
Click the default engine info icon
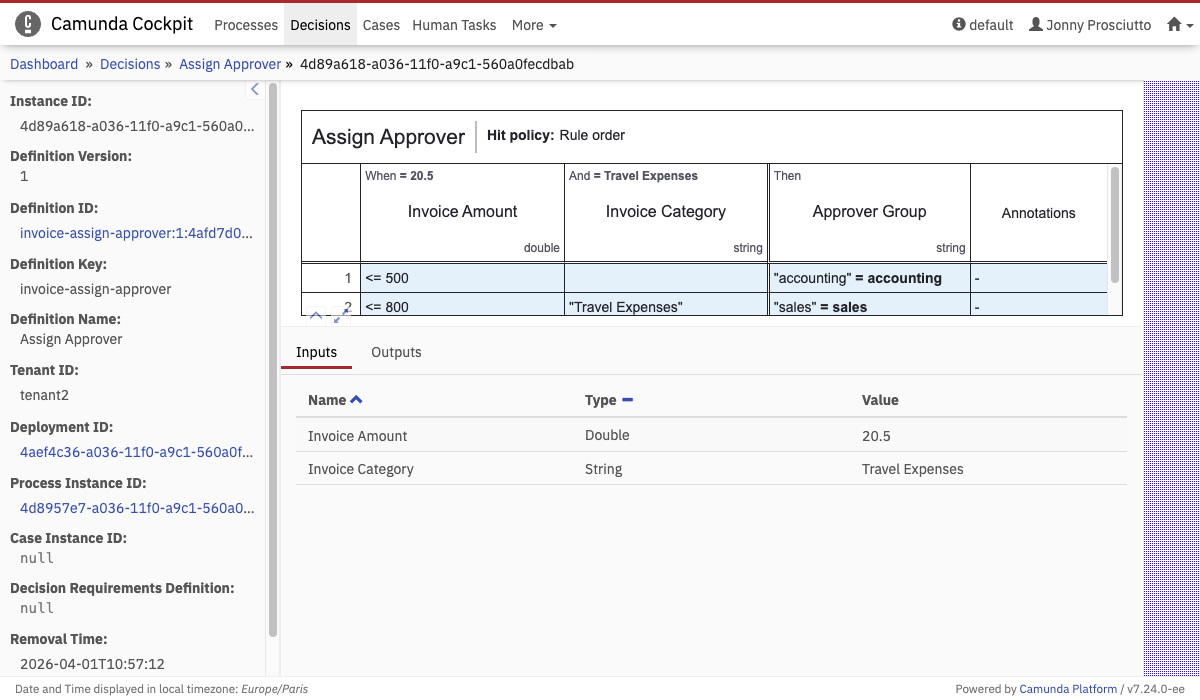click(x=959, y=25)
